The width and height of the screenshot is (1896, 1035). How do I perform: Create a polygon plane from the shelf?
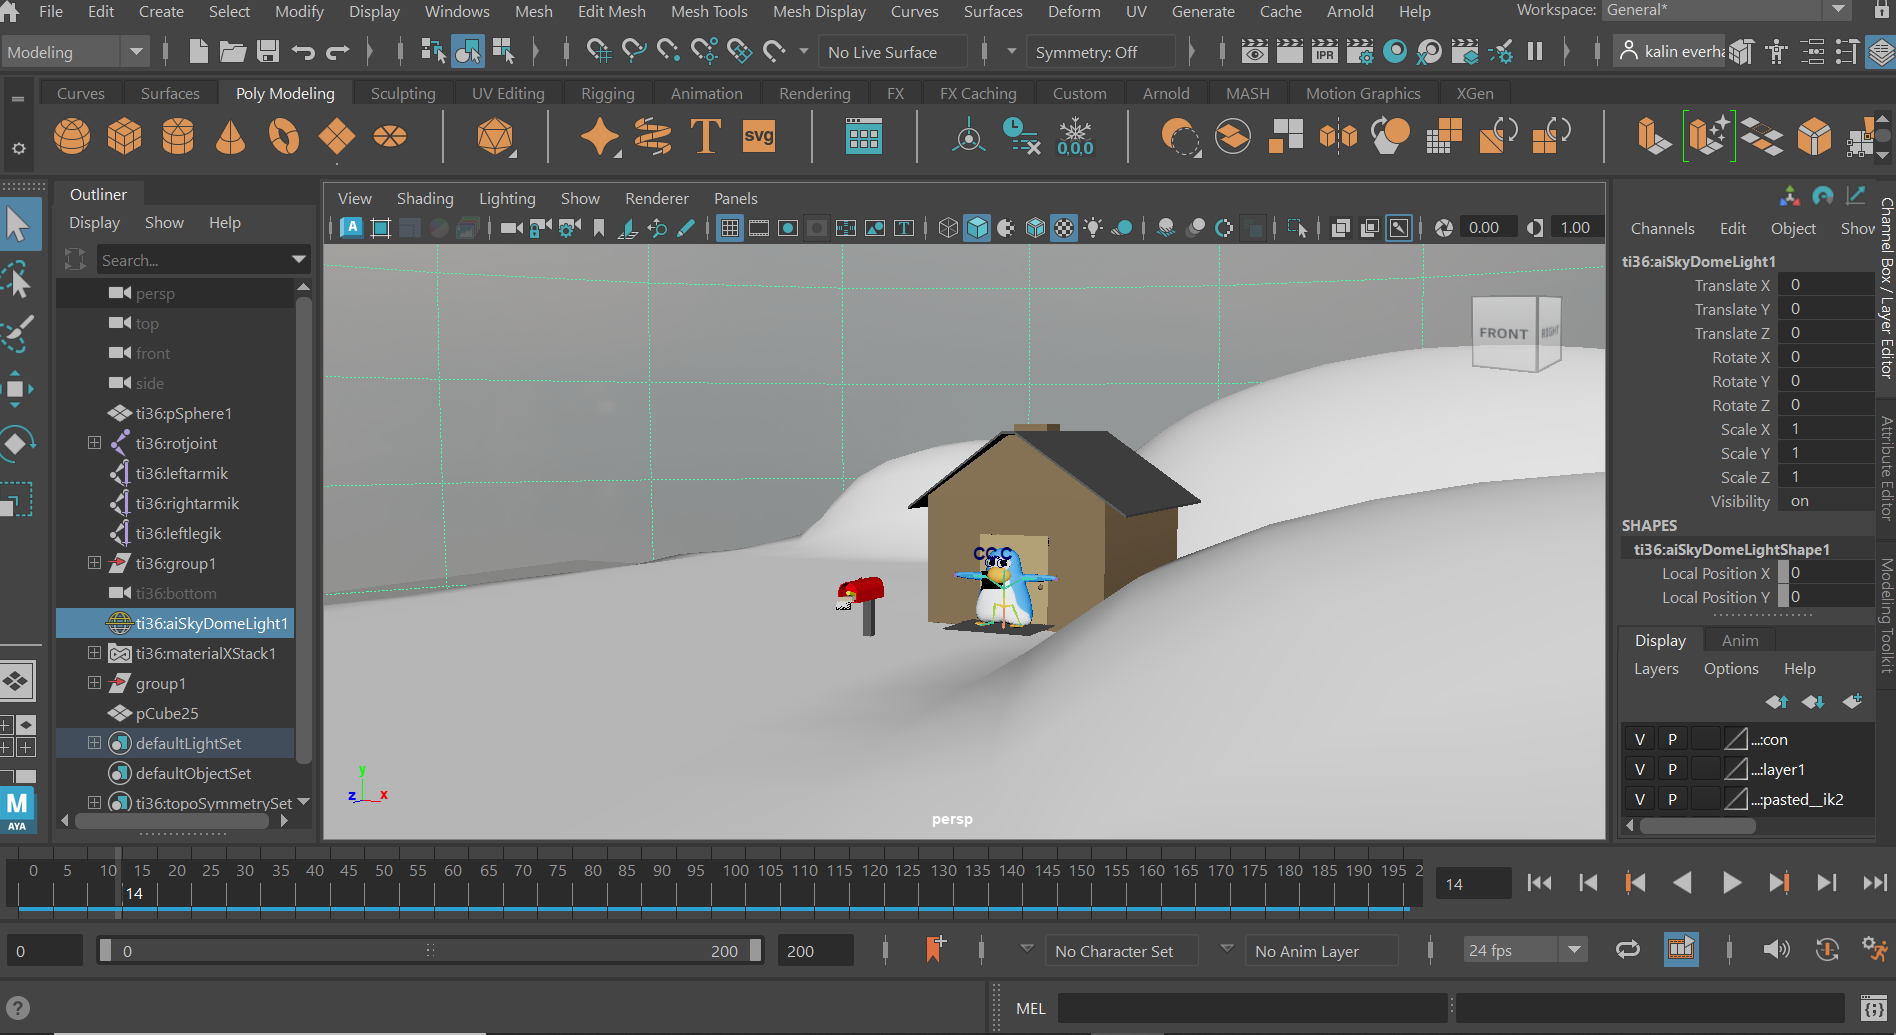[337, 136]
